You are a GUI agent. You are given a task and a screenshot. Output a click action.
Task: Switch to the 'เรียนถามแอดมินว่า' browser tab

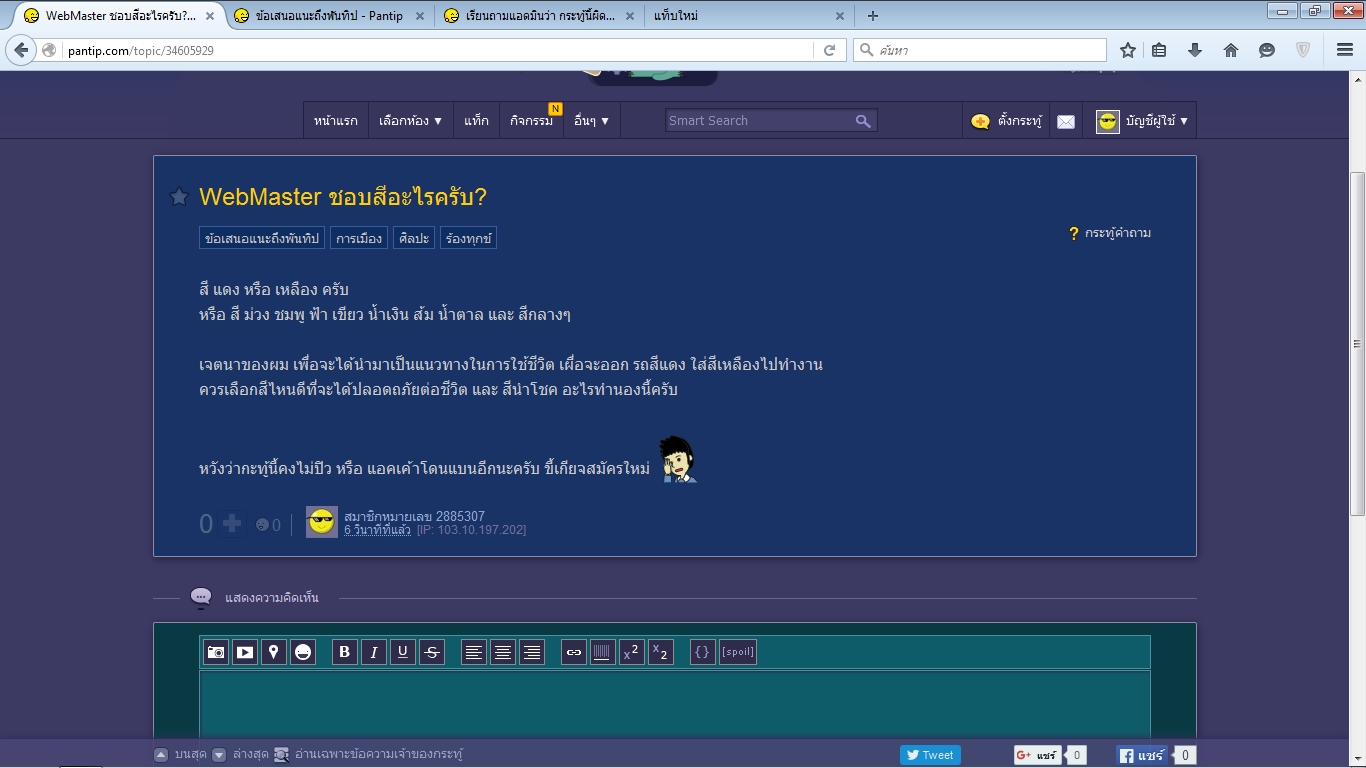coord(540,16)
